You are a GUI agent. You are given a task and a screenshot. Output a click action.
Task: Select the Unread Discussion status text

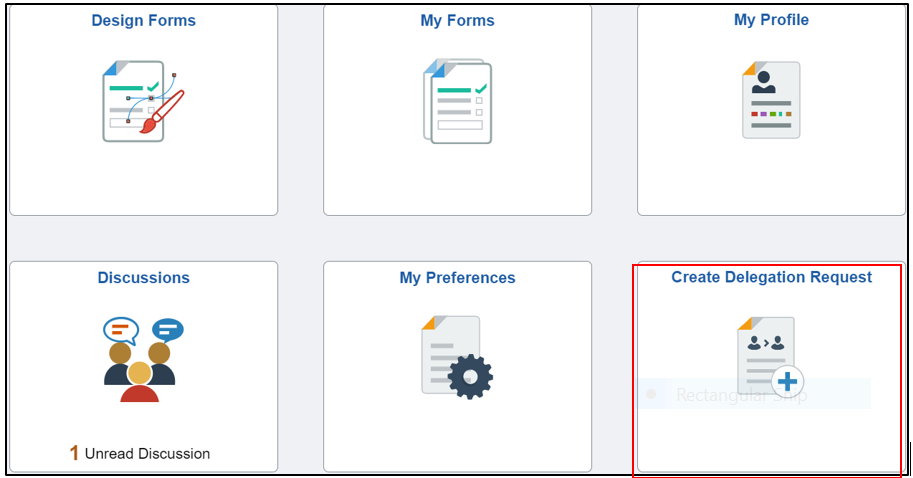click(147, 454)
